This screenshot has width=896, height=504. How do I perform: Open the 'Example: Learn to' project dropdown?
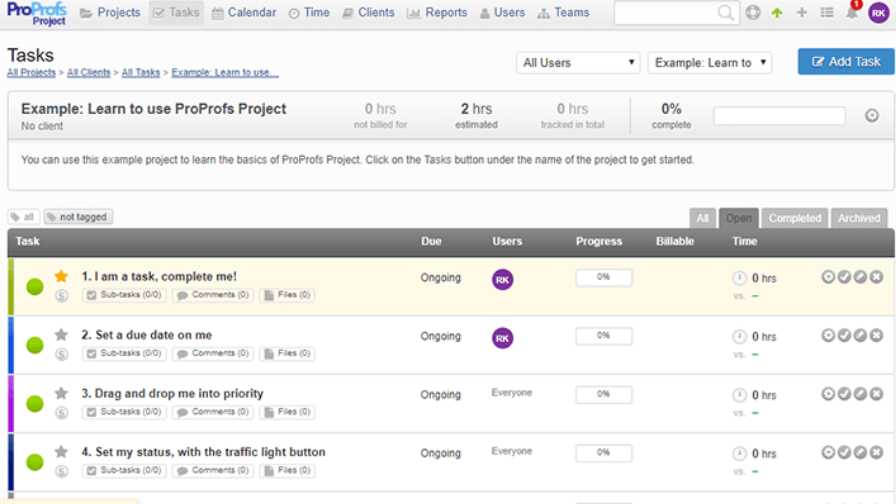pyautogui.click(x=710, y=62)
